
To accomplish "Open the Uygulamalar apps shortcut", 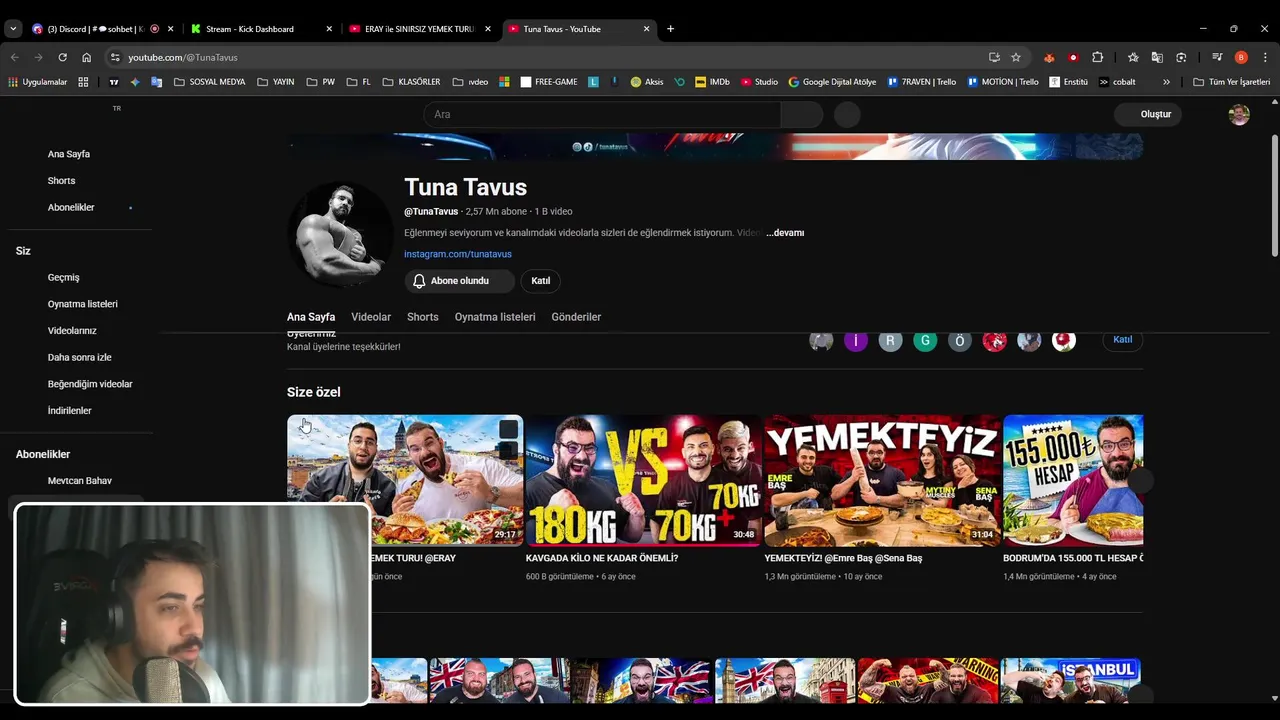I will click(x=38, y=82).
